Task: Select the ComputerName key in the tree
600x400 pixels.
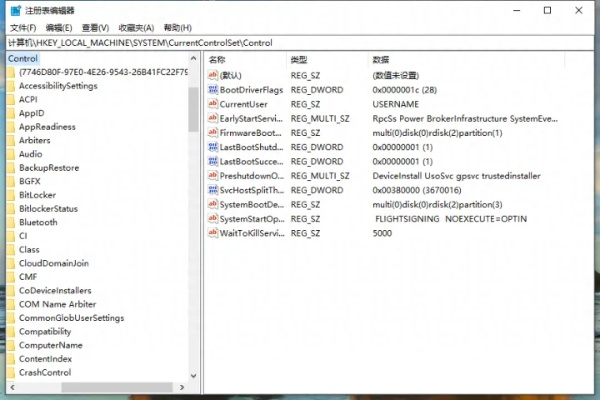Action: pyautogui.click(x=50, y=345)
